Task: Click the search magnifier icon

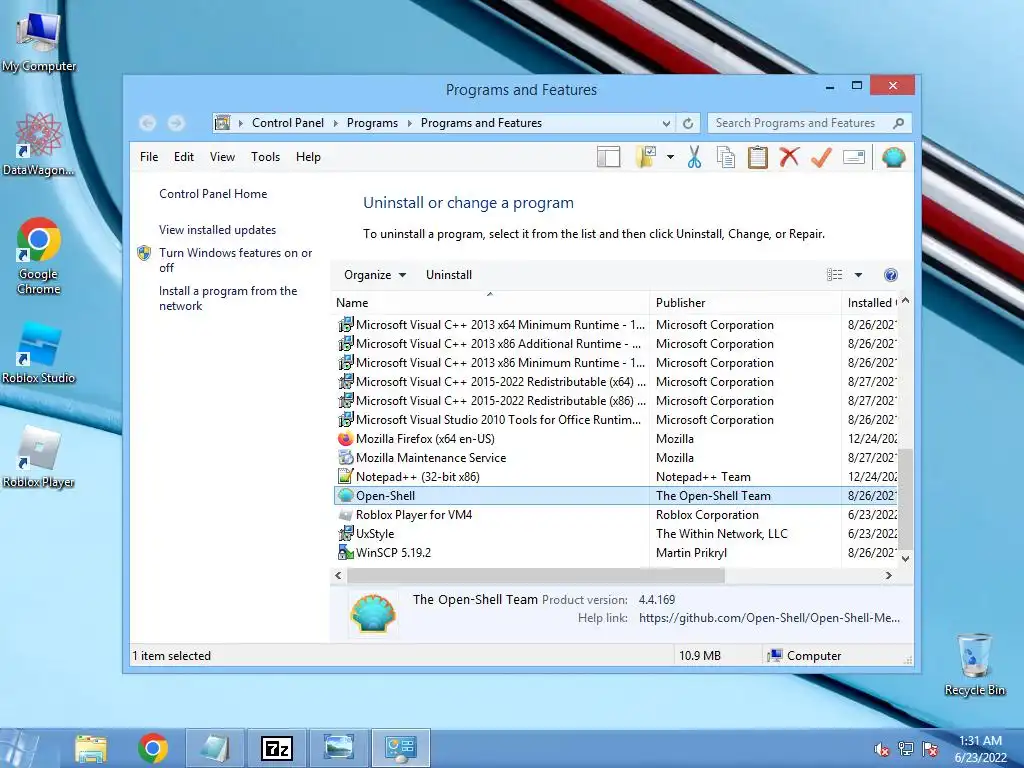Action: click(x=899, y=123)
